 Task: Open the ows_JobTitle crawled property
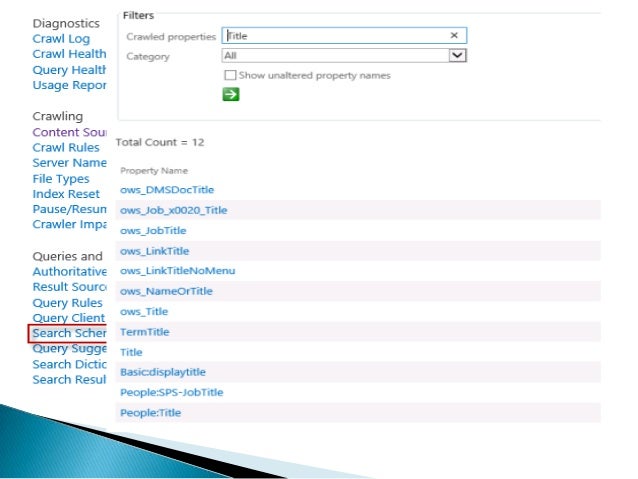153,231
